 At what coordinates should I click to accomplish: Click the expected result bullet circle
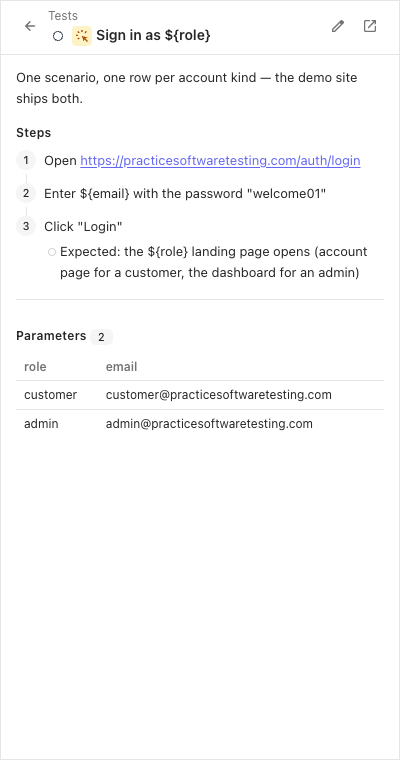[52, 252]
